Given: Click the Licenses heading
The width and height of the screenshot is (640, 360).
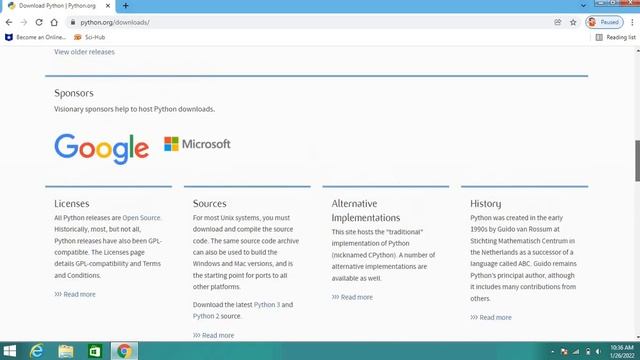Looking at the screenshot, I should click(x=71, y=203).
